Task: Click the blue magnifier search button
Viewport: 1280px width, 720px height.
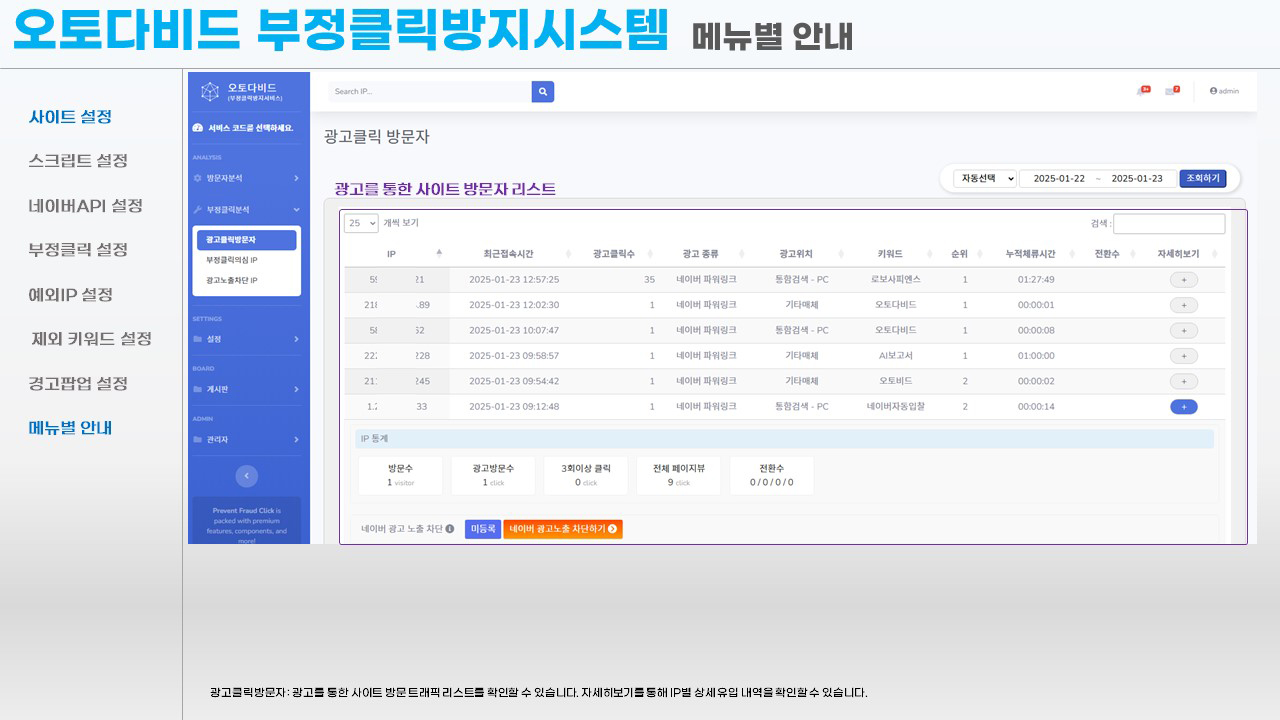Action: pyautogui.click(x=543, y=92)
